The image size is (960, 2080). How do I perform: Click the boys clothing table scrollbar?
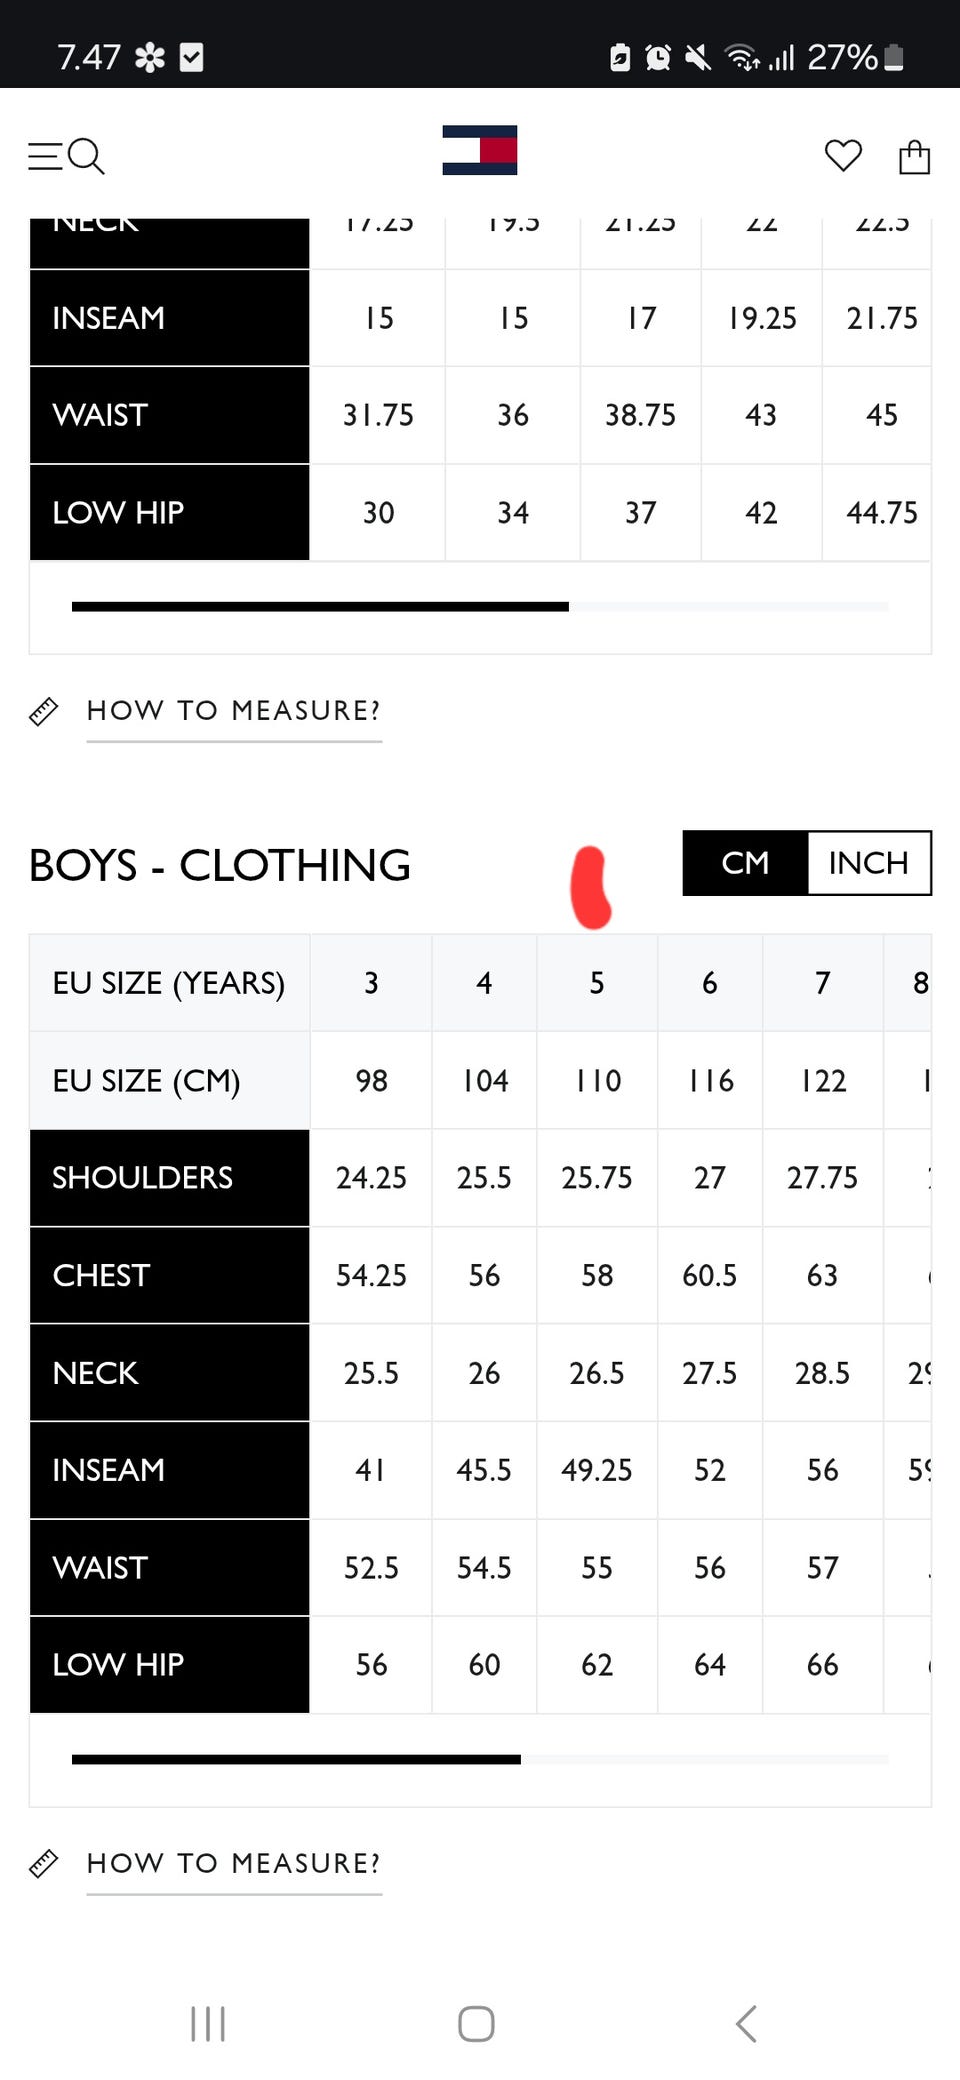click(x=296, y=1760)
